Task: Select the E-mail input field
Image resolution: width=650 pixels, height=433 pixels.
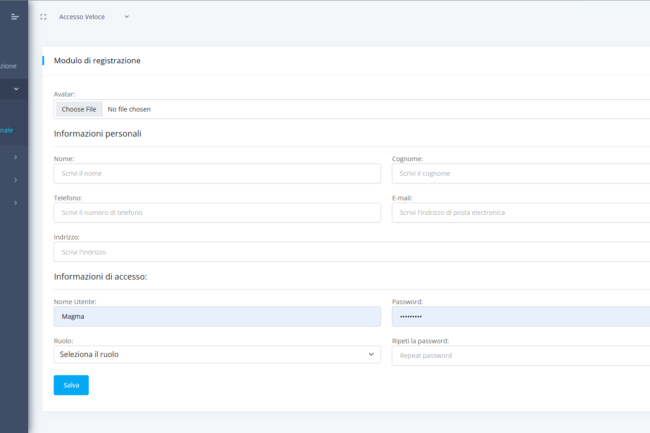Action: tap(520, 213)
